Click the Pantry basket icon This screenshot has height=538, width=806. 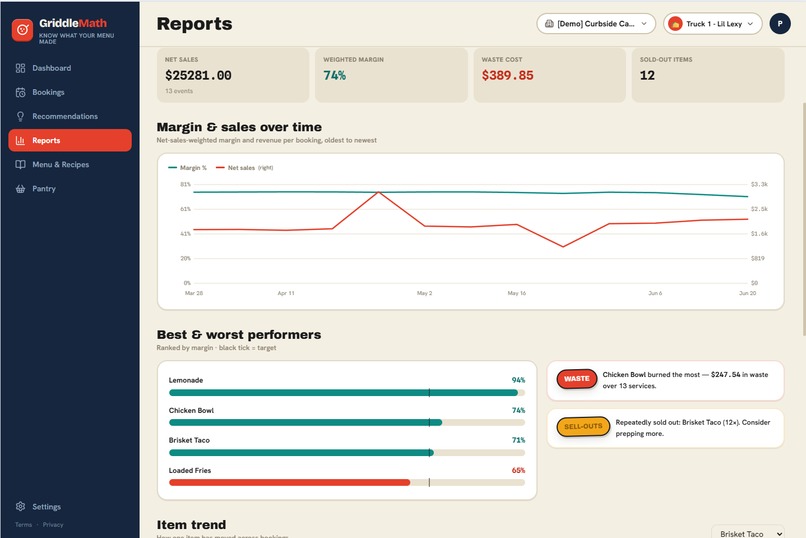[x=21, y=189]
